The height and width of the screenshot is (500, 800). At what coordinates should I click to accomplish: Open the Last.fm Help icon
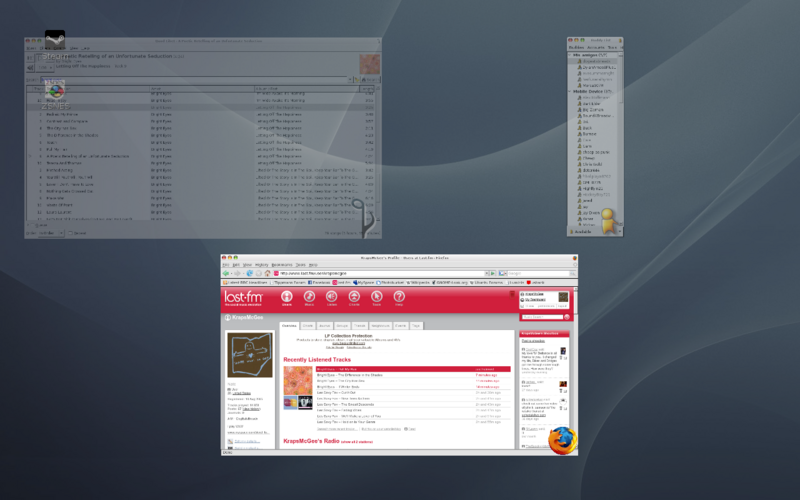tap(399, 297)
